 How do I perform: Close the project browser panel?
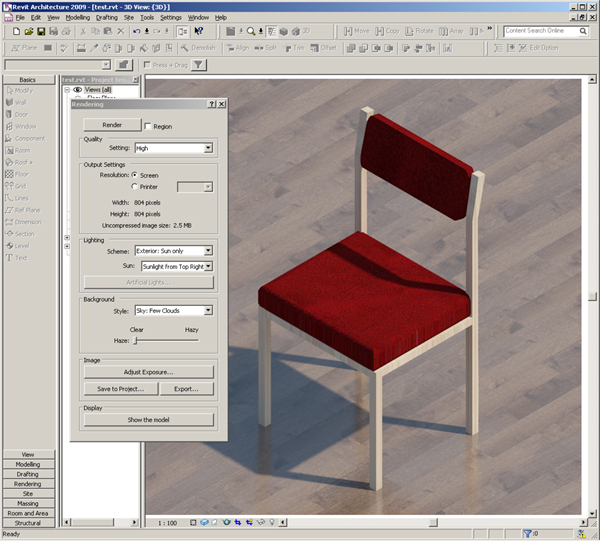135,80
